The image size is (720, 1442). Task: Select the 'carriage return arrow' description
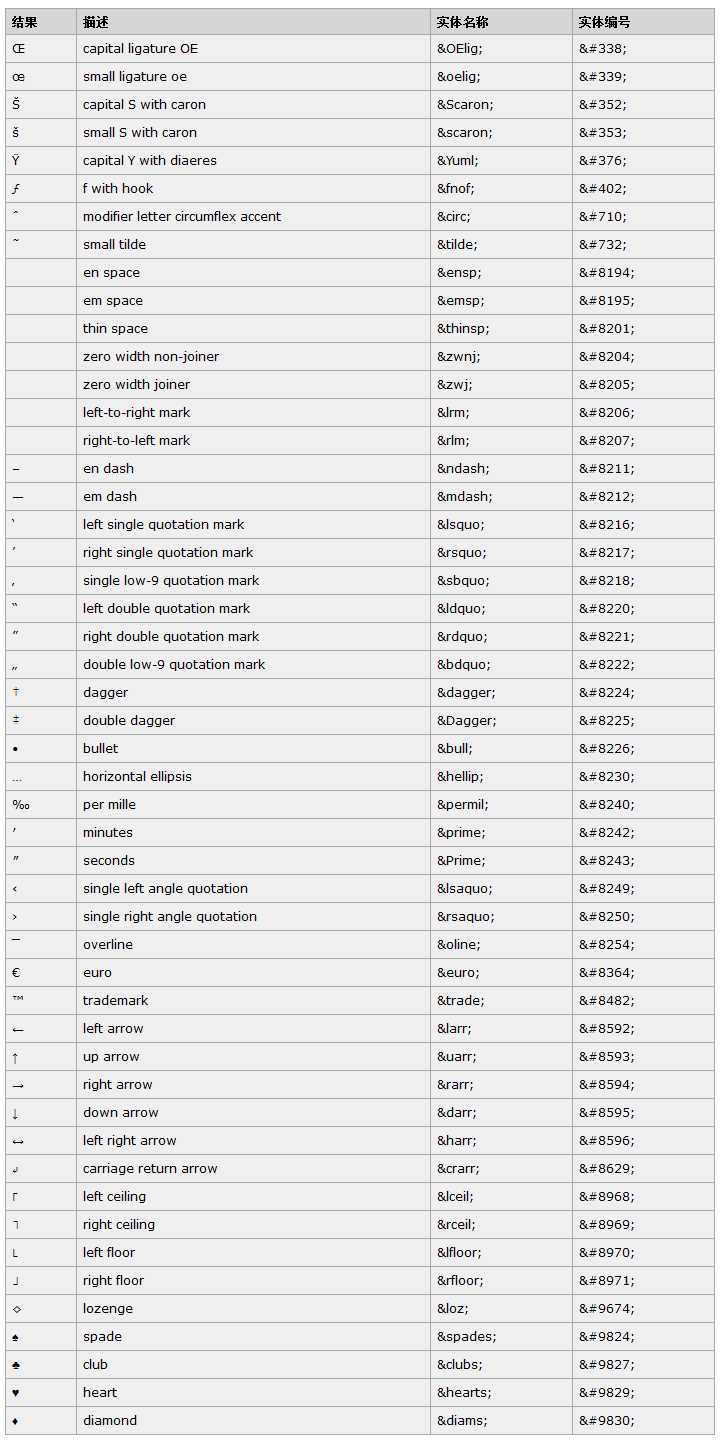pyautogui.click(x=150, y=1169)
